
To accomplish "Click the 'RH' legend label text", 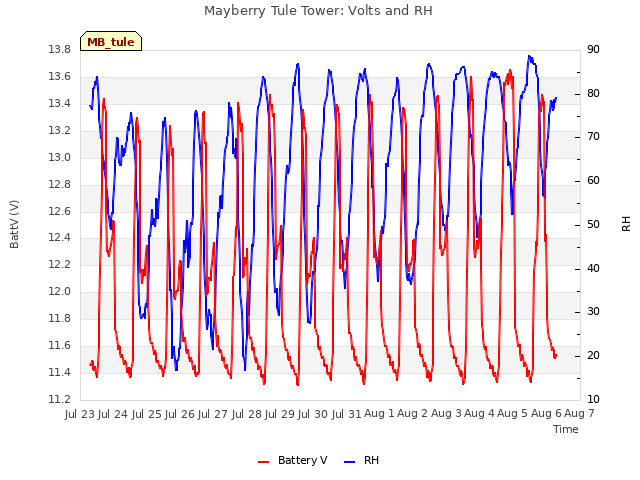I will (371, 460).
